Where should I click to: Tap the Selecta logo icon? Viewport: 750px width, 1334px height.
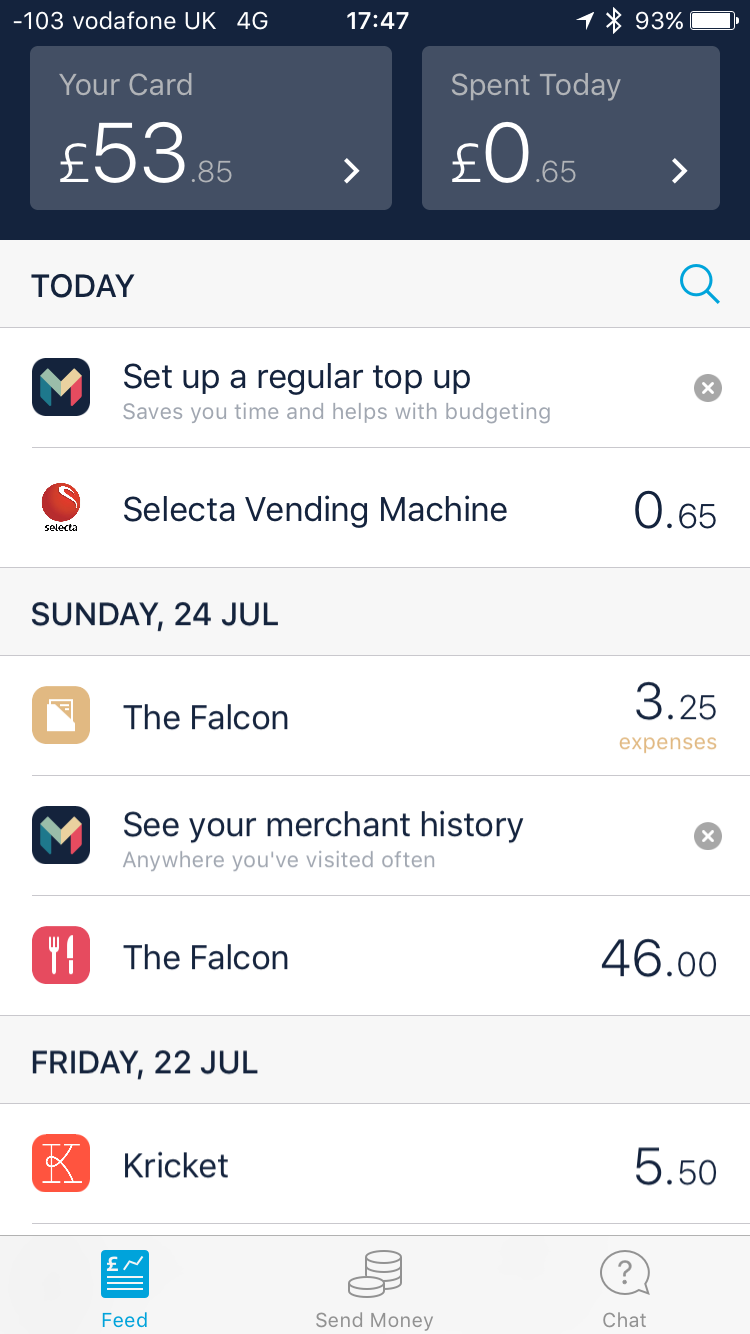coord(61,507)
